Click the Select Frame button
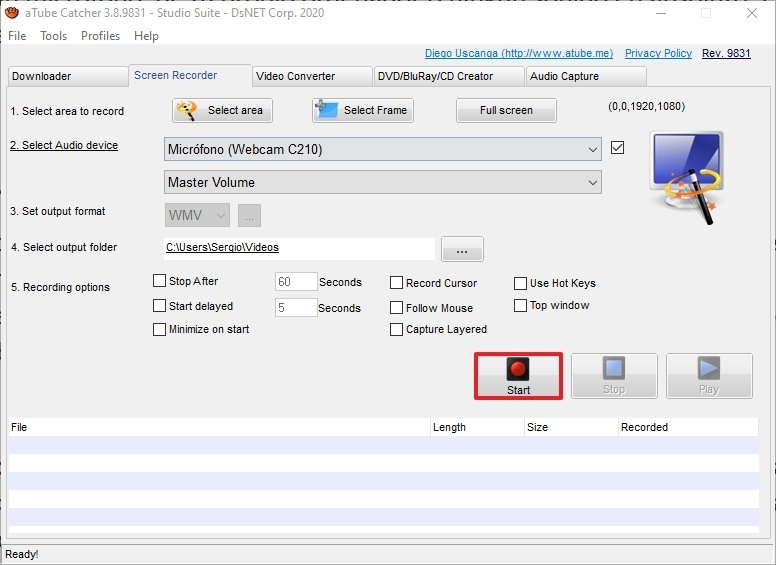Image resolution: width=776 pixels, height=565 pixels. pyautogui.click(x=363, y=110)
